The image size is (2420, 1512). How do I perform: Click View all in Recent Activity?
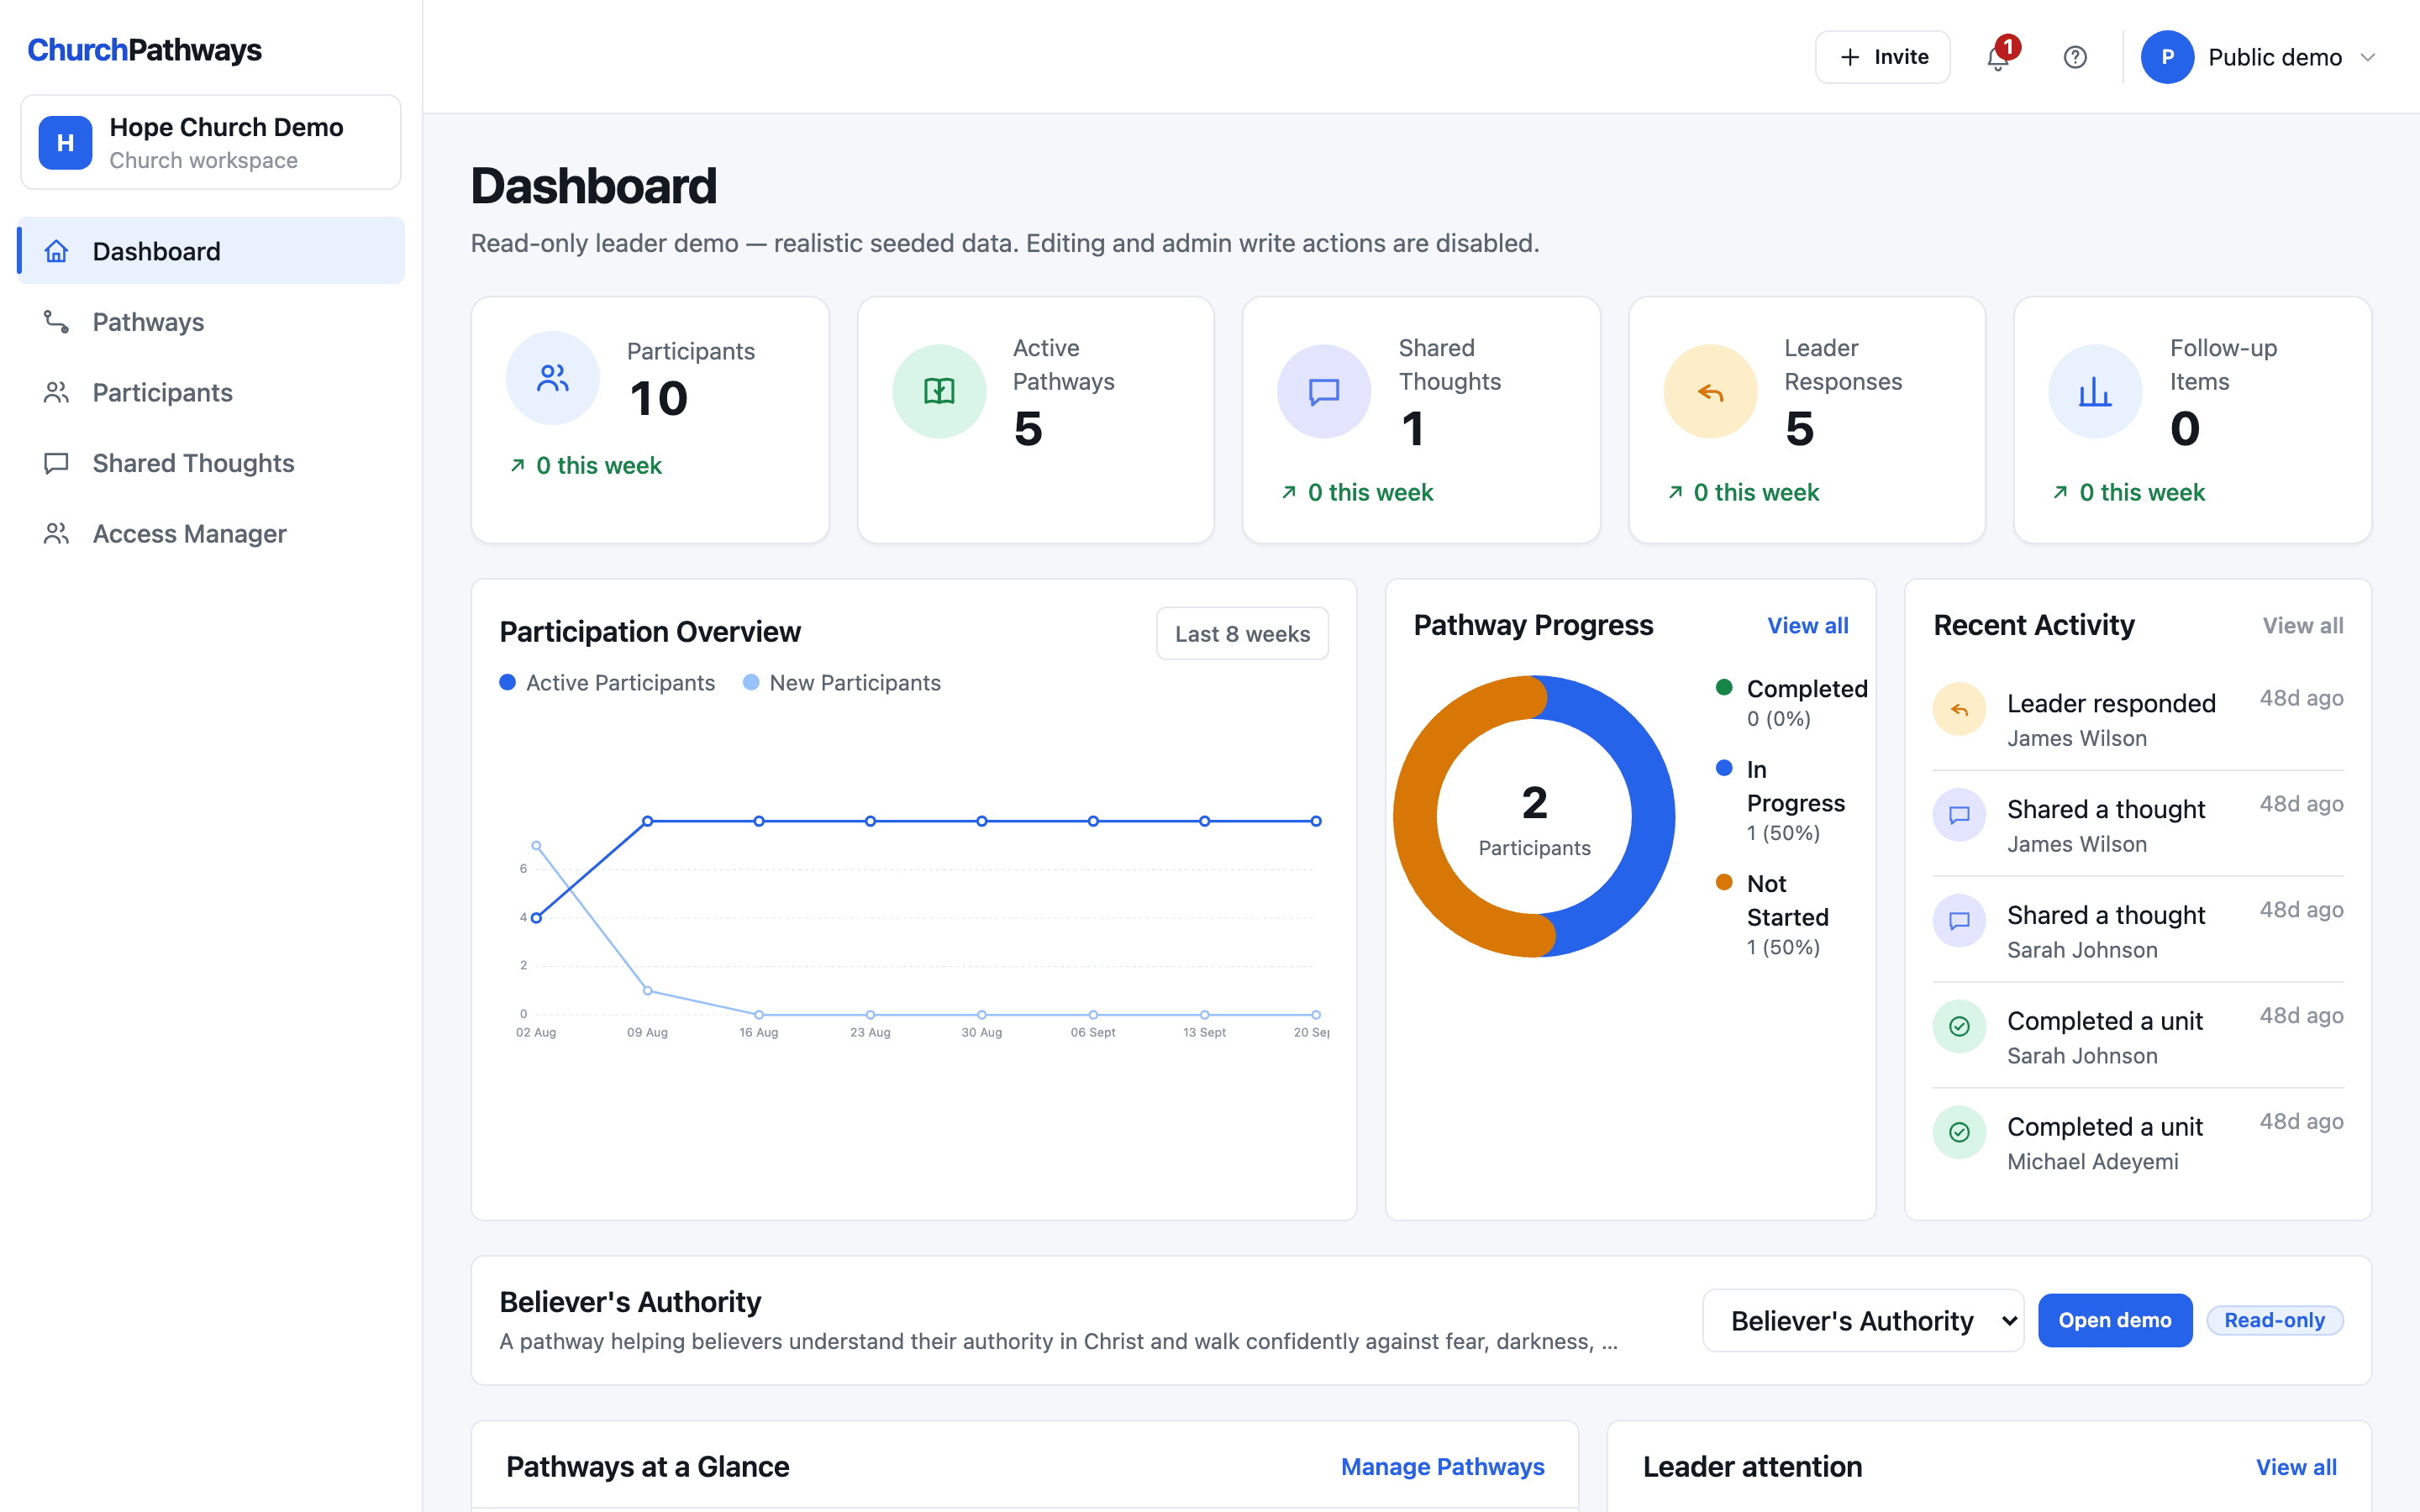2302,625
